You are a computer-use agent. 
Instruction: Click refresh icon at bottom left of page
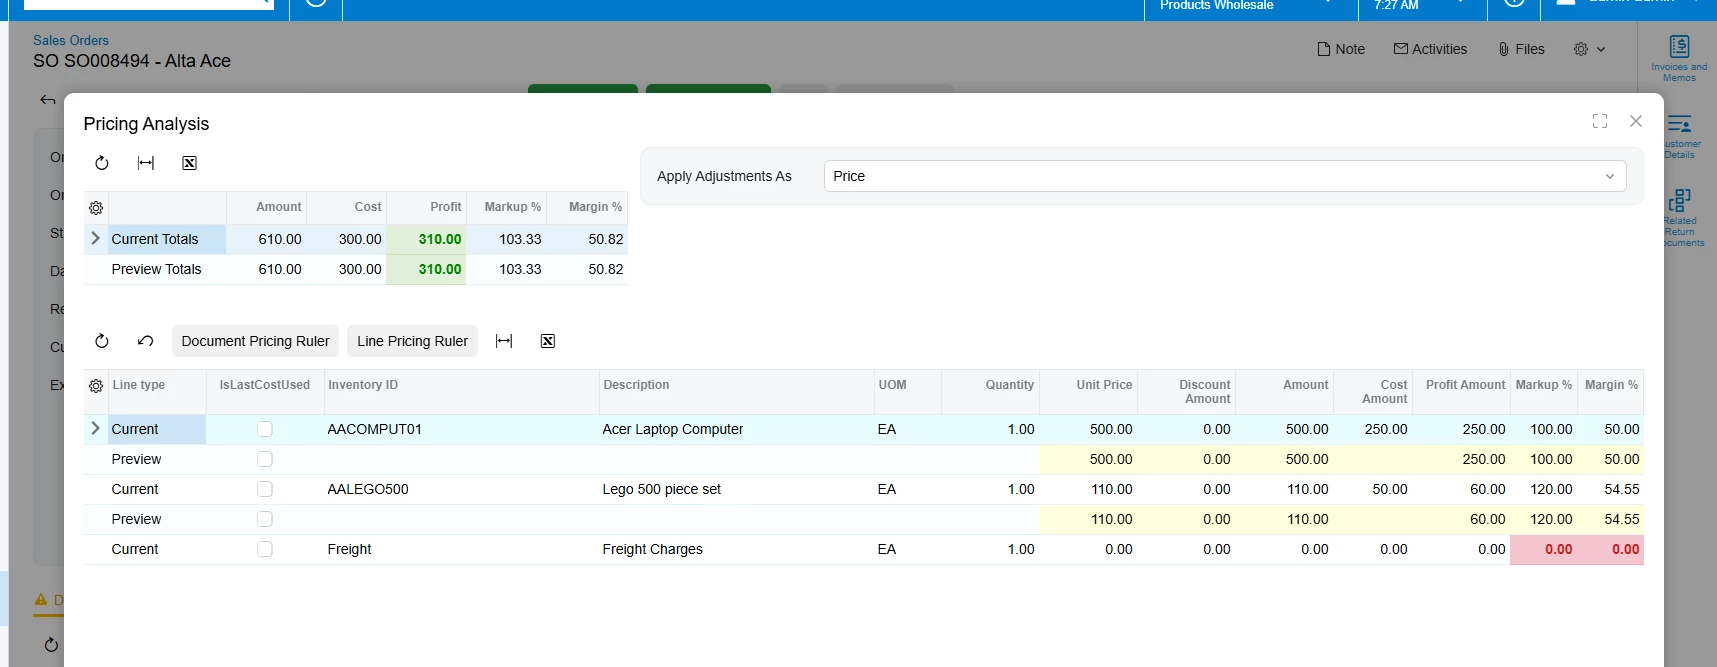(51, 645)
